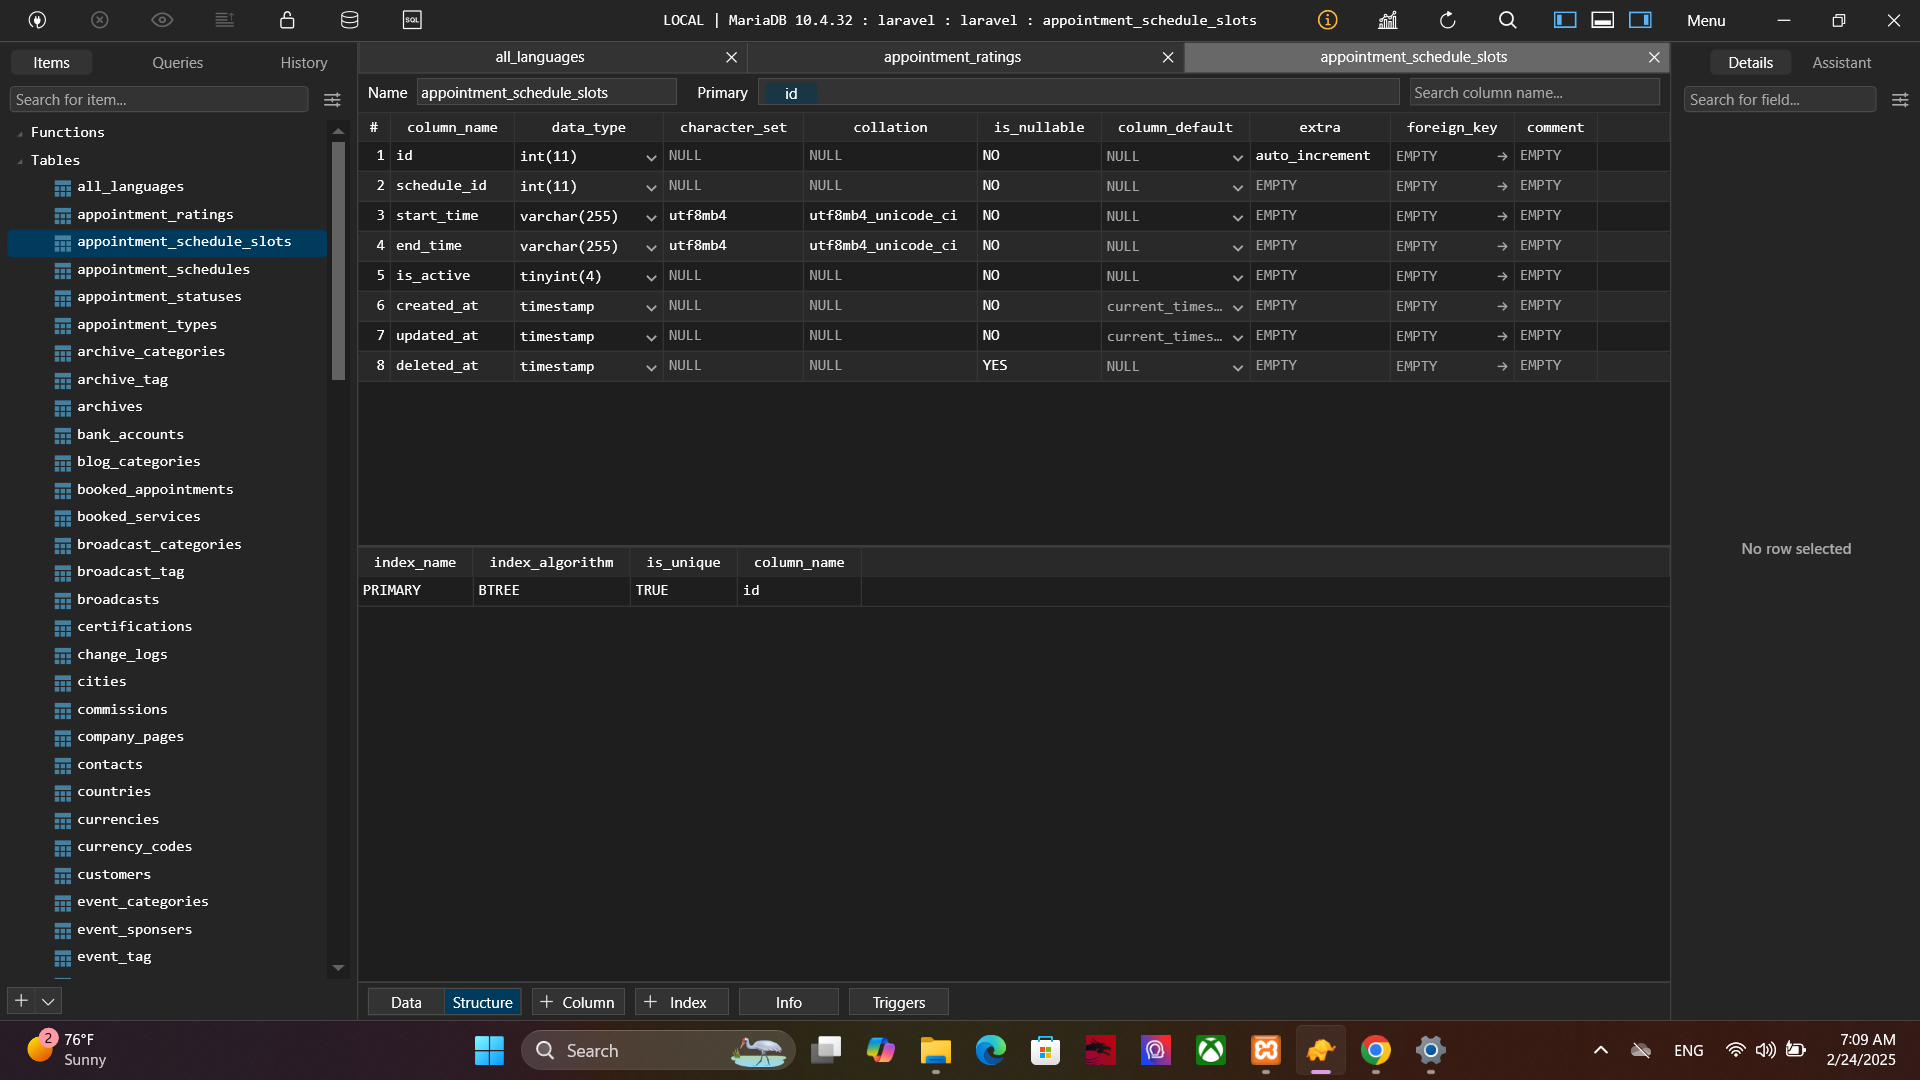Click the items list filter settings icon
This screenshot has height=1080, width=1920.
tap(332, 100)
